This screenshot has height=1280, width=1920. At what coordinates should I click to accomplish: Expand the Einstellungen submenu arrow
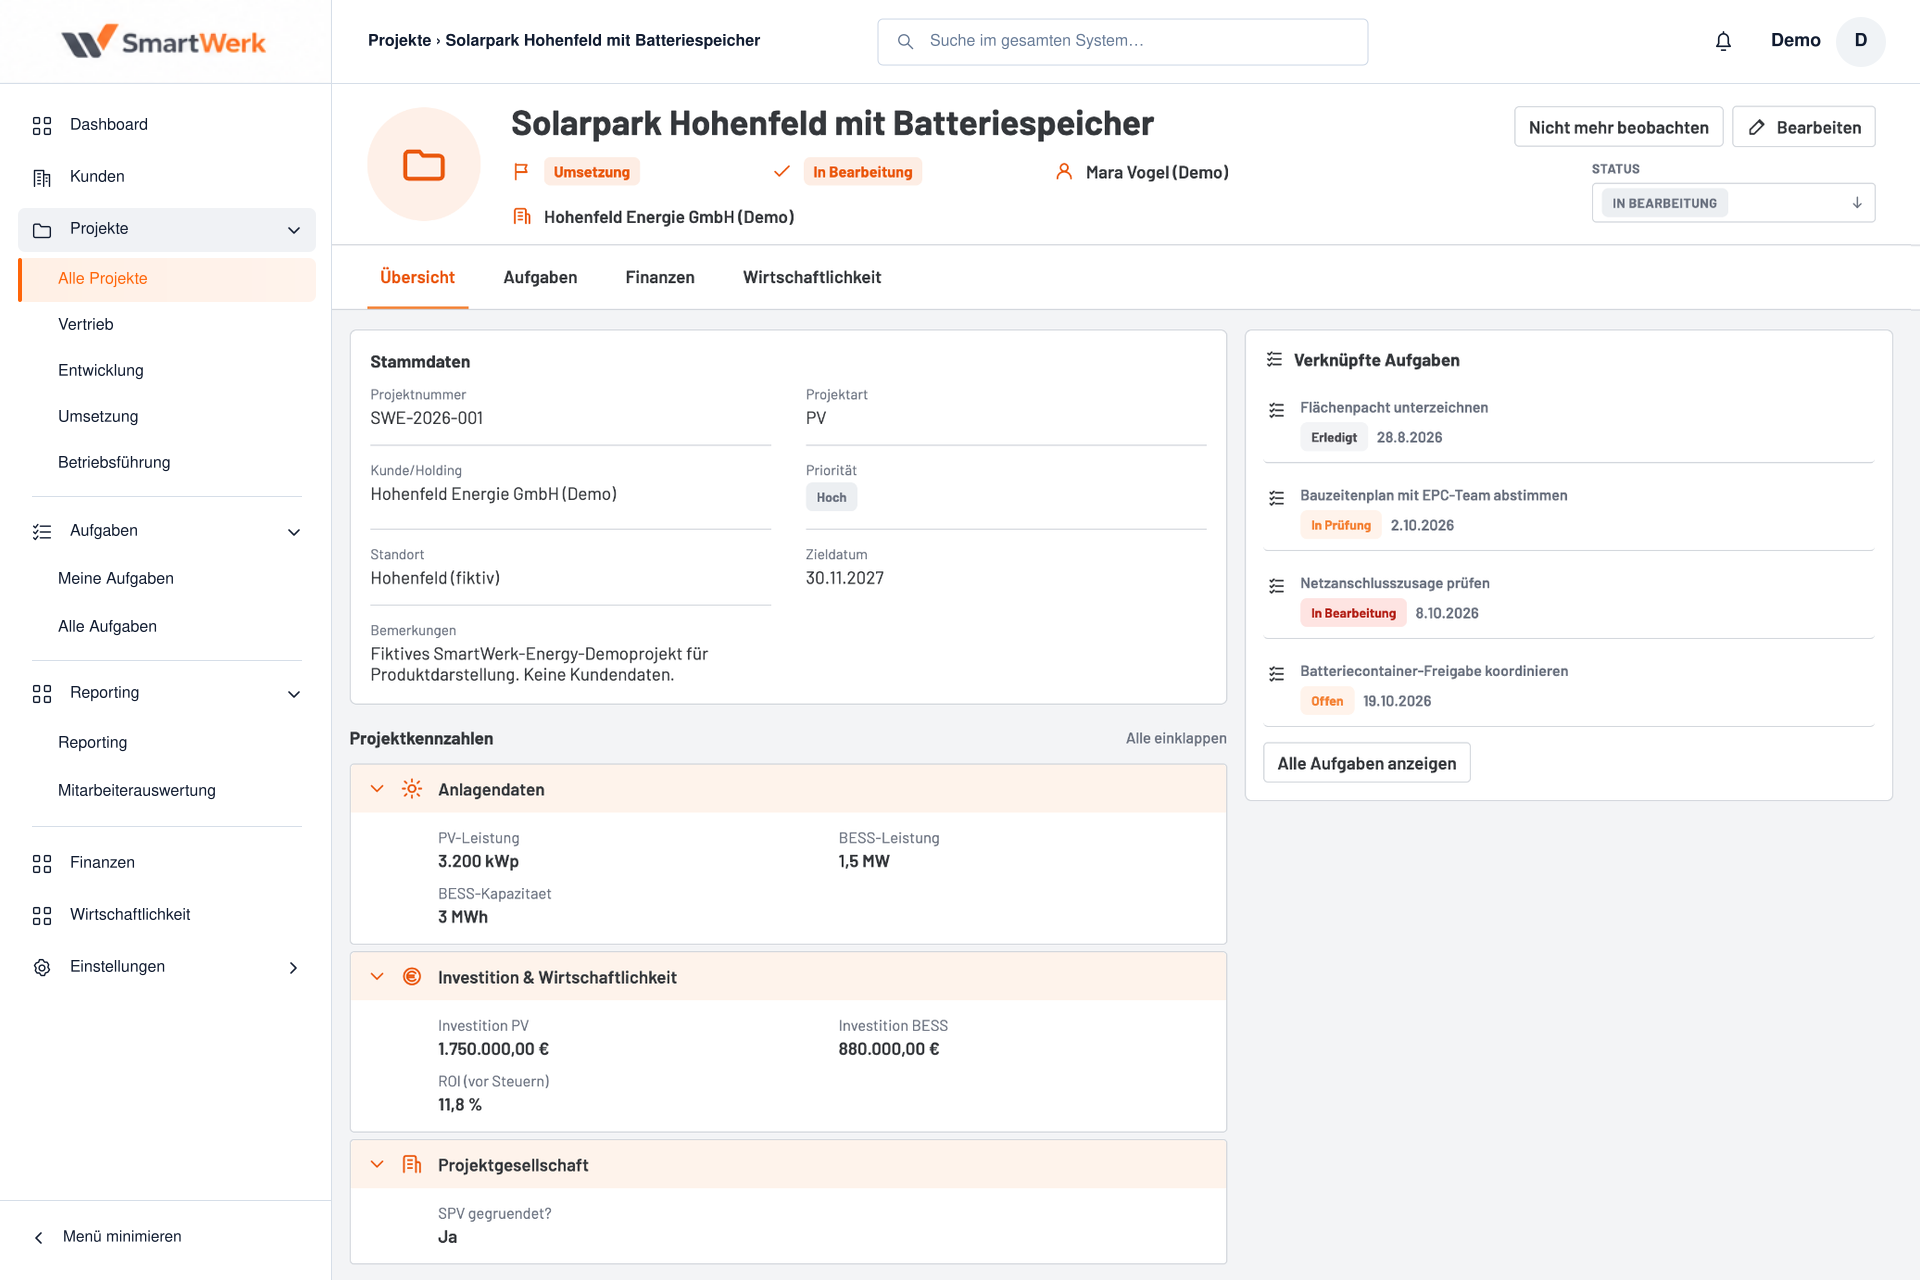[x=293, y=967]
